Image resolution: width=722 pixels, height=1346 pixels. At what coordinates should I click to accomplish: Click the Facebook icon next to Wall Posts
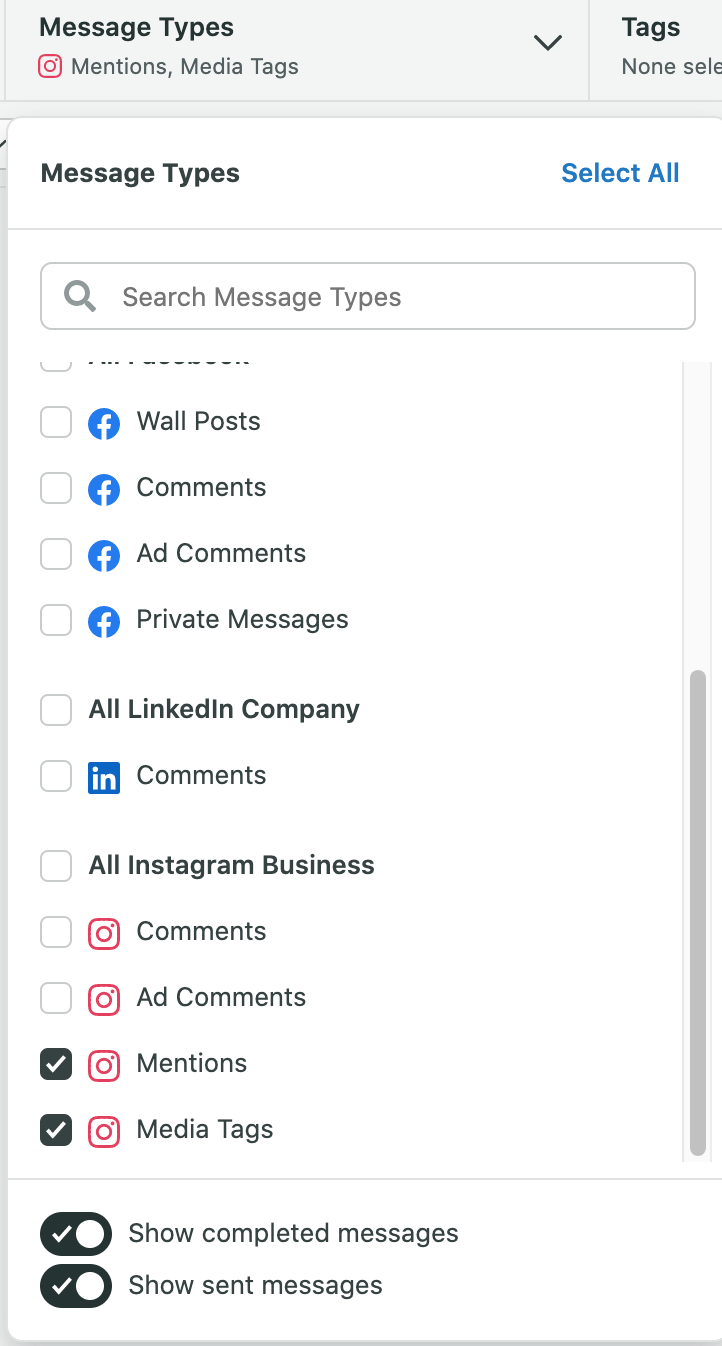104,422
